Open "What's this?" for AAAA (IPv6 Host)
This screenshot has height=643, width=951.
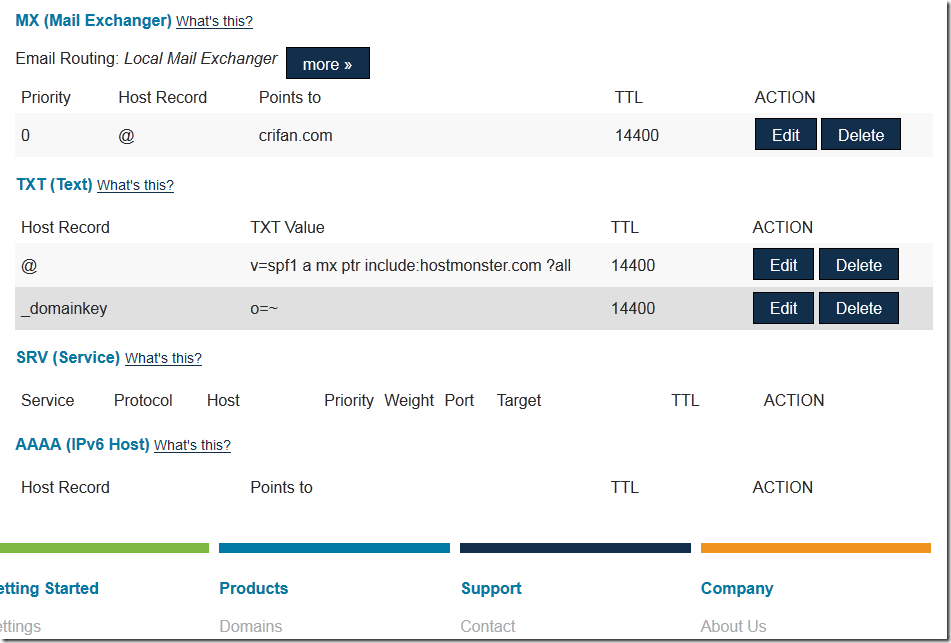[x=192, y=445]
